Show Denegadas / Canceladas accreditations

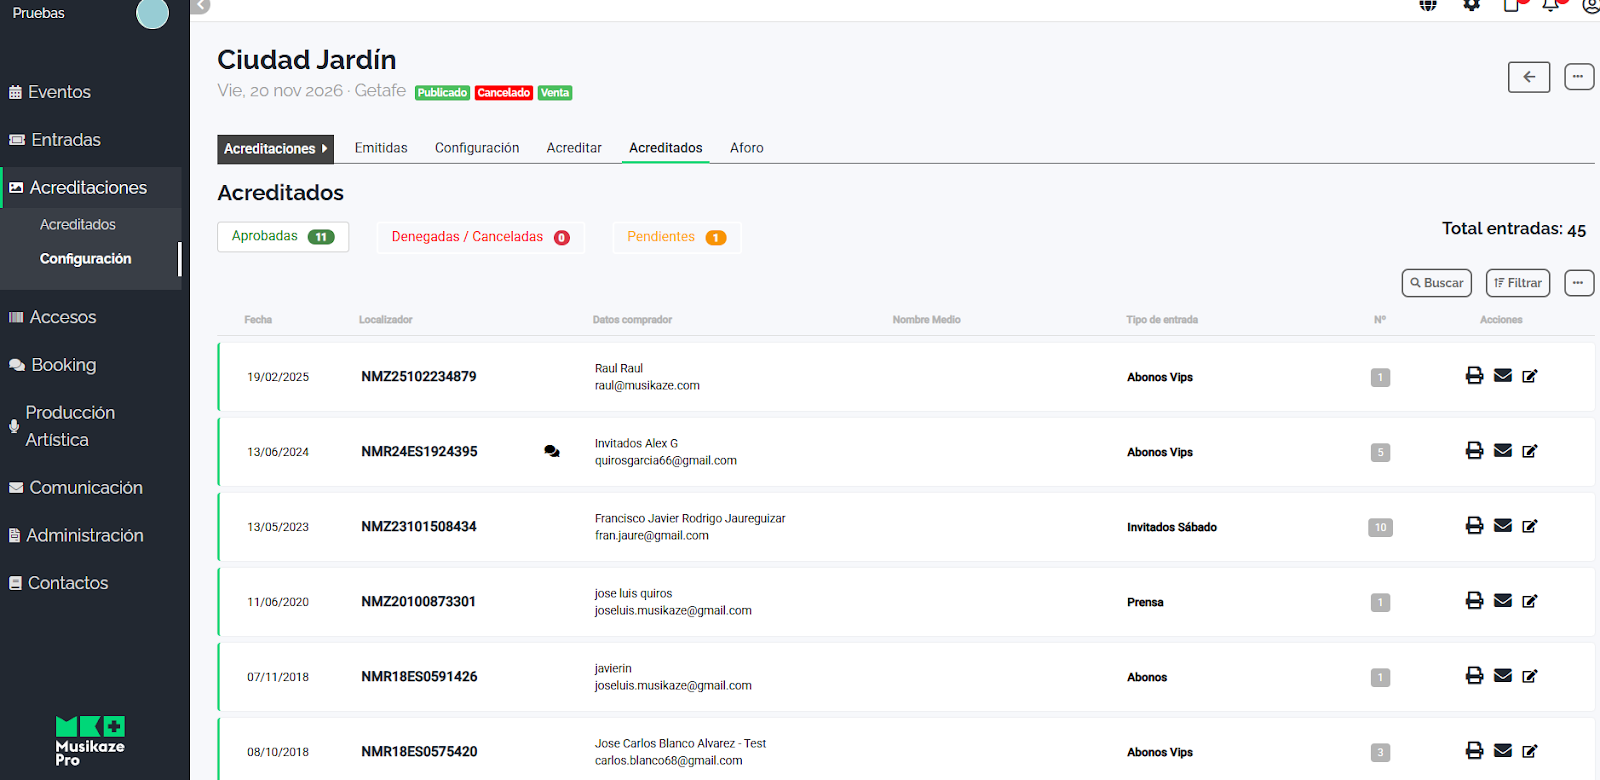480,237
